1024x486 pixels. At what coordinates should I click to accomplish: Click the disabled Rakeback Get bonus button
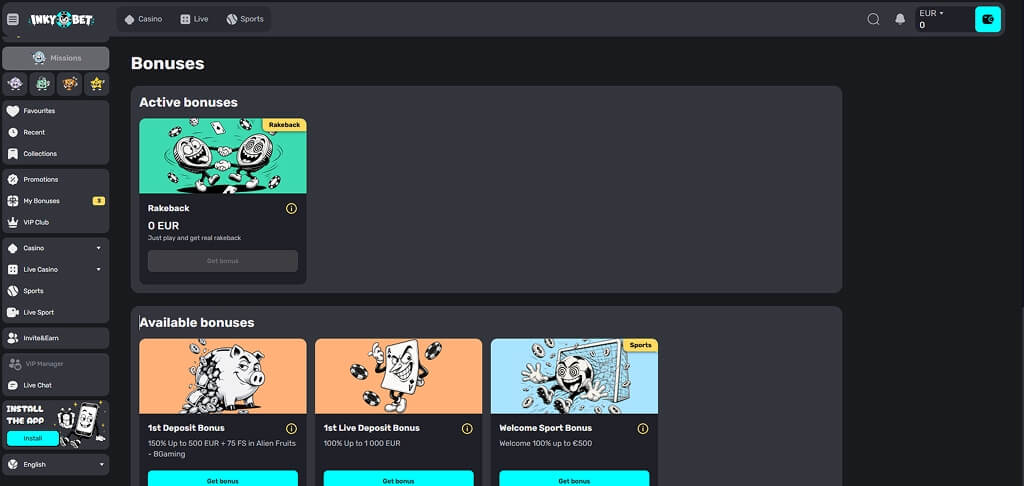223,261
